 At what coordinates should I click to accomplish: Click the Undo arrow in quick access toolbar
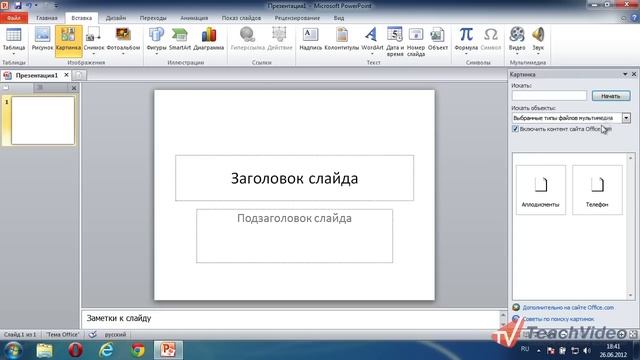[x=29, y=5]
